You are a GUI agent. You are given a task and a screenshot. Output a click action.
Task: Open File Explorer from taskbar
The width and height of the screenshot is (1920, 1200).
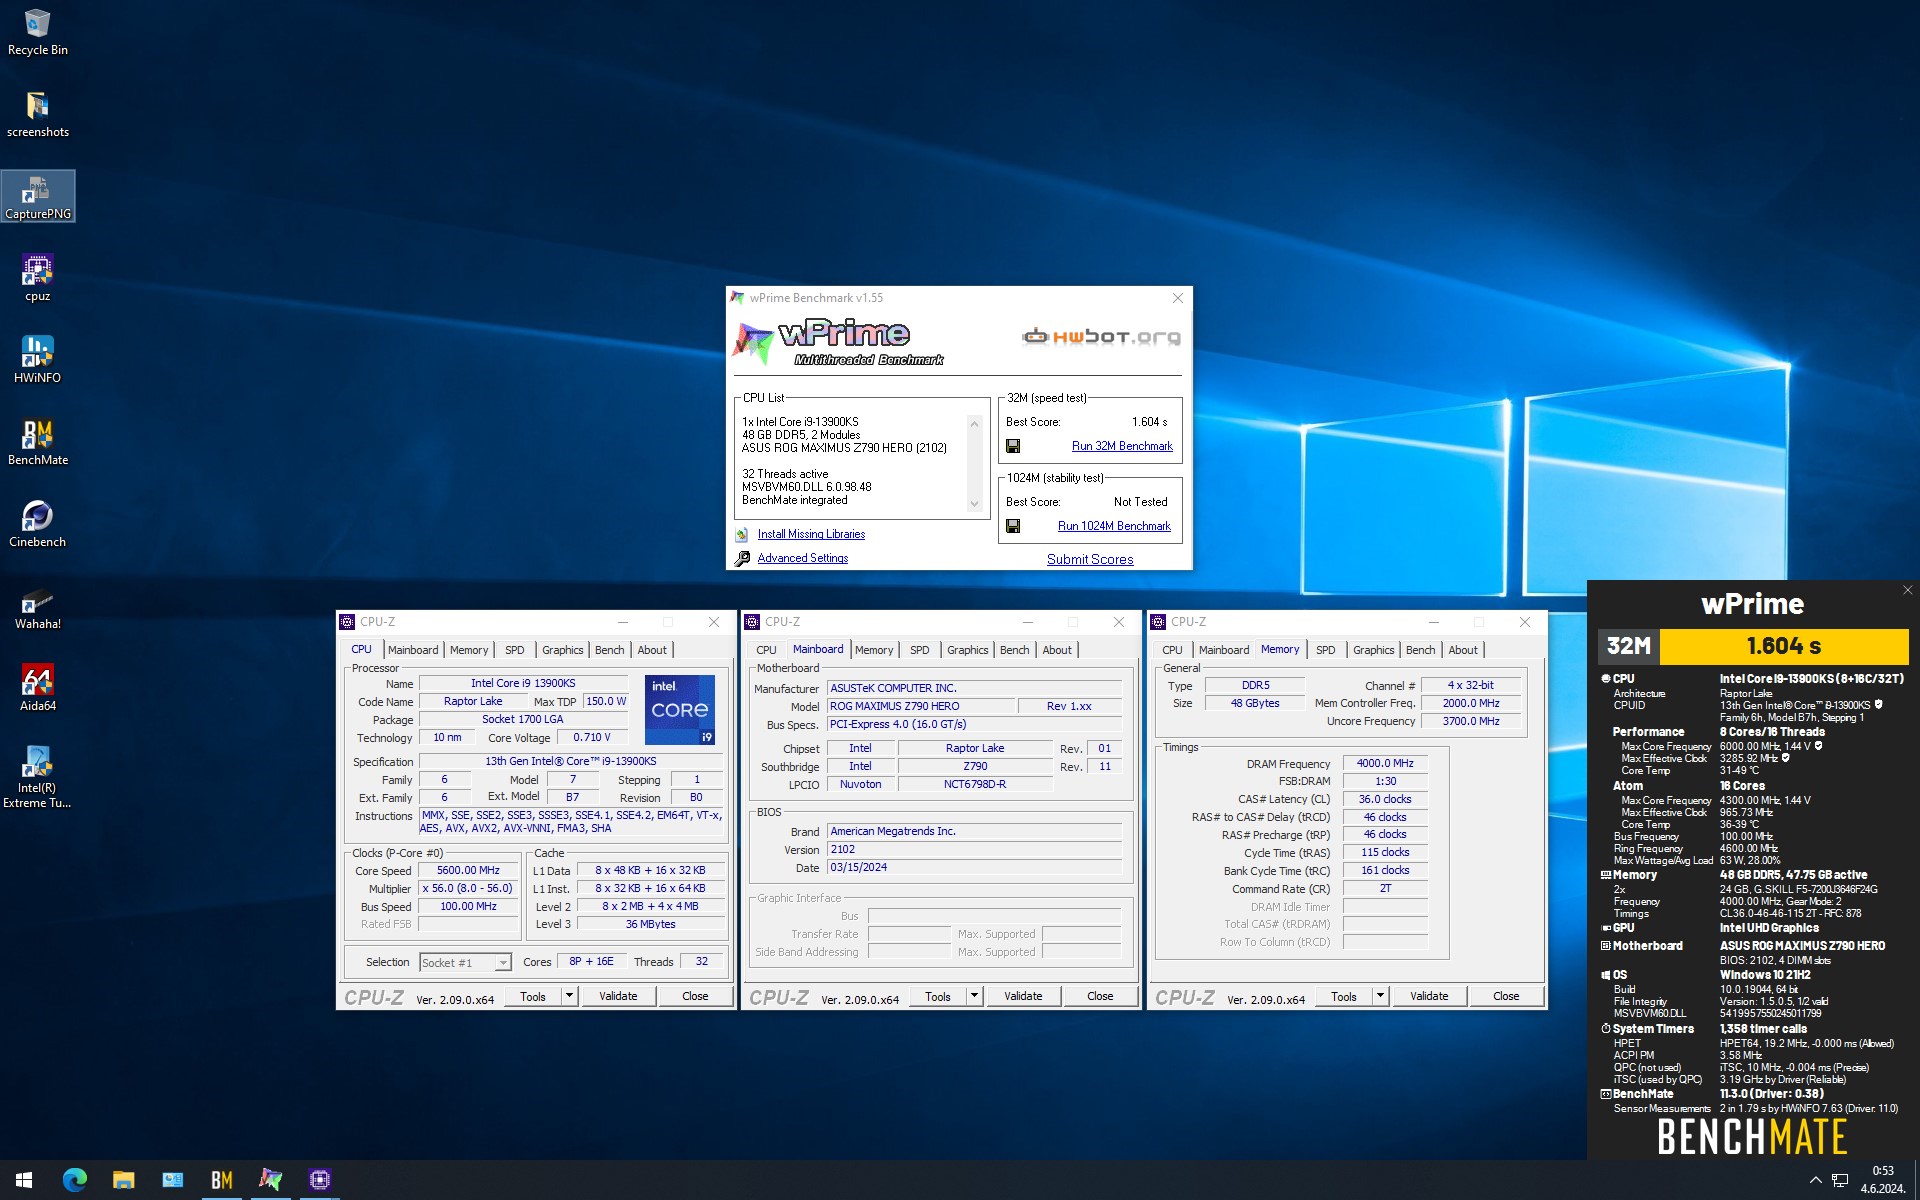click(x=123, y=1180)
